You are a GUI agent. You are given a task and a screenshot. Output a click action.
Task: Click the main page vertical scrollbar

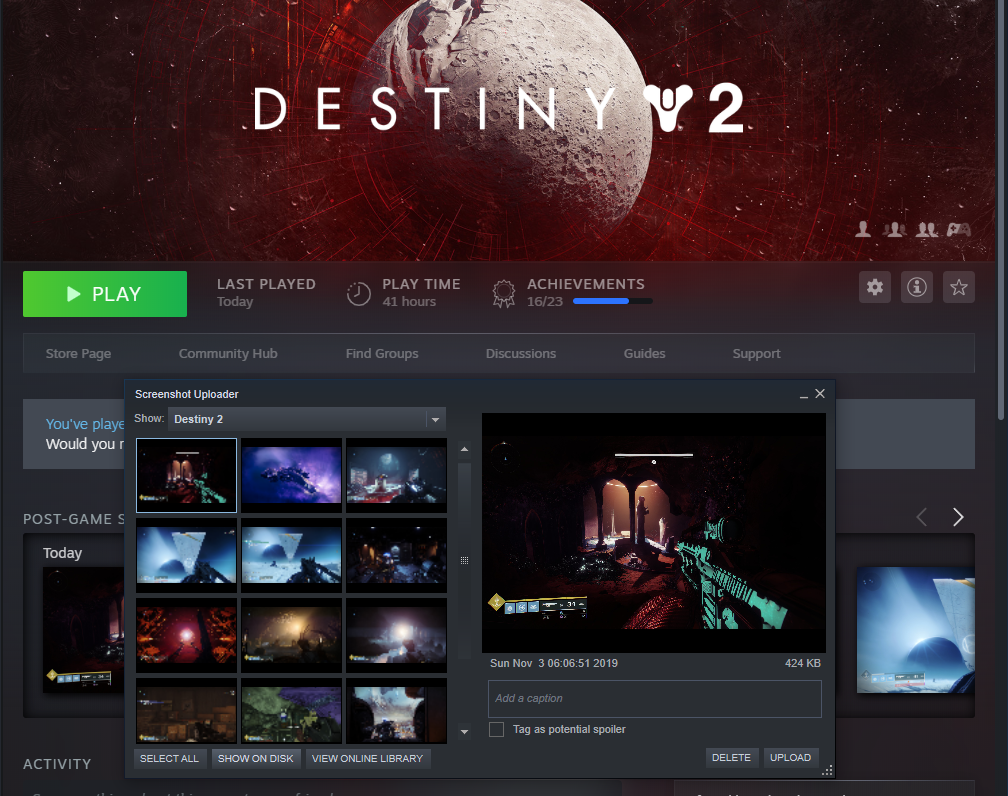(x=1002, y=212)
